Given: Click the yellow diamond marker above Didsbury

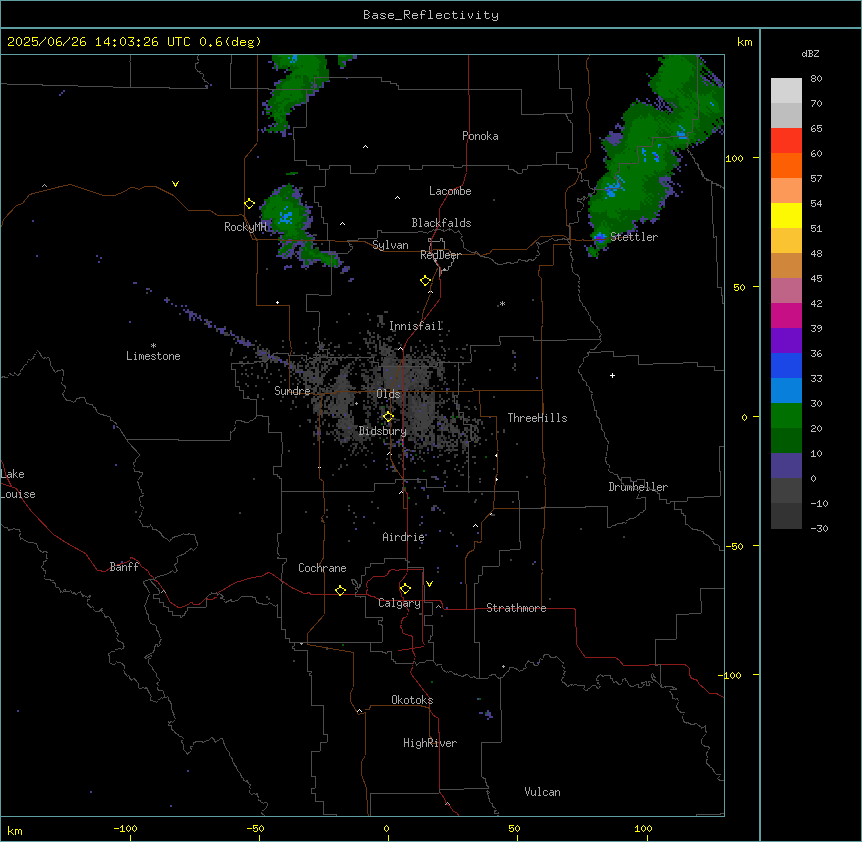Looking at the screenshot, I should [388, 417].
